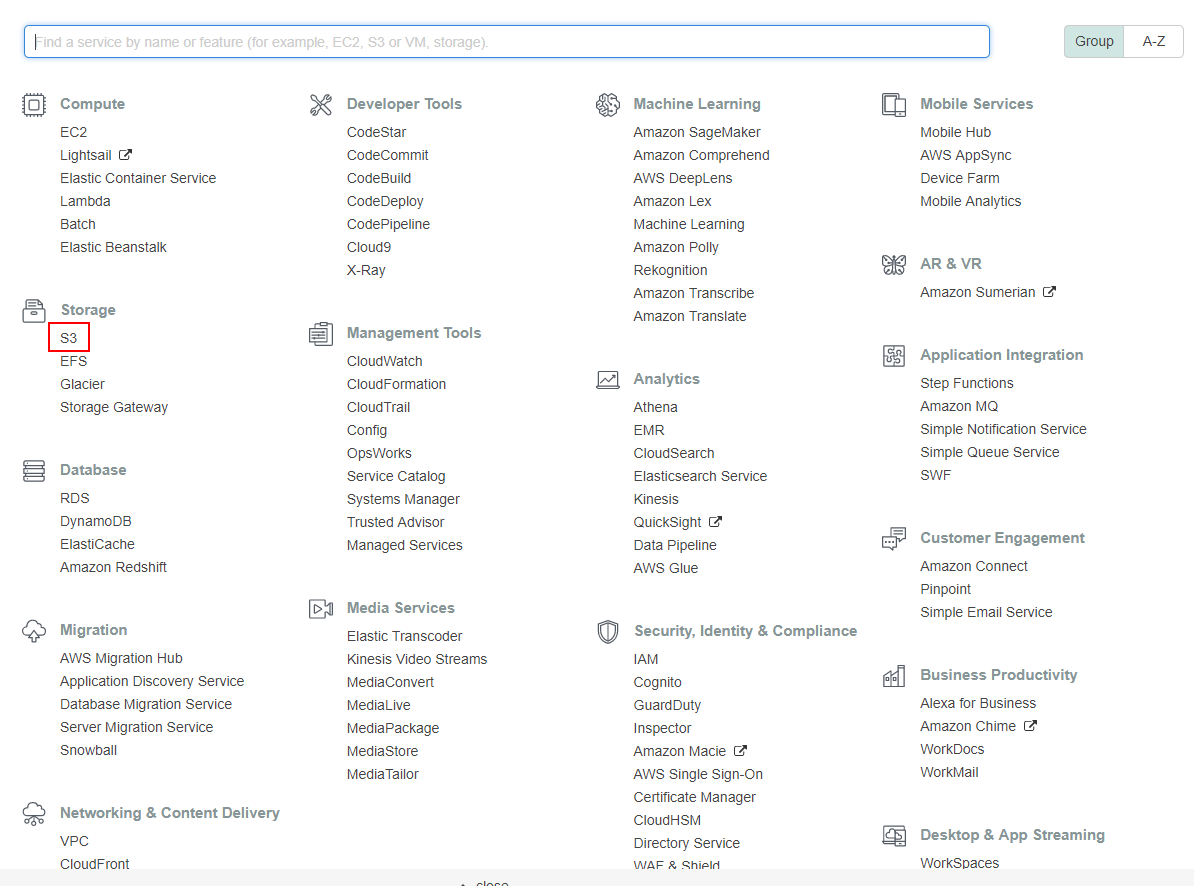The width and height of the screenshot is (1194, 886).
Task: Click the Networking & Content Delivery icon
Action: click(34, 814)
